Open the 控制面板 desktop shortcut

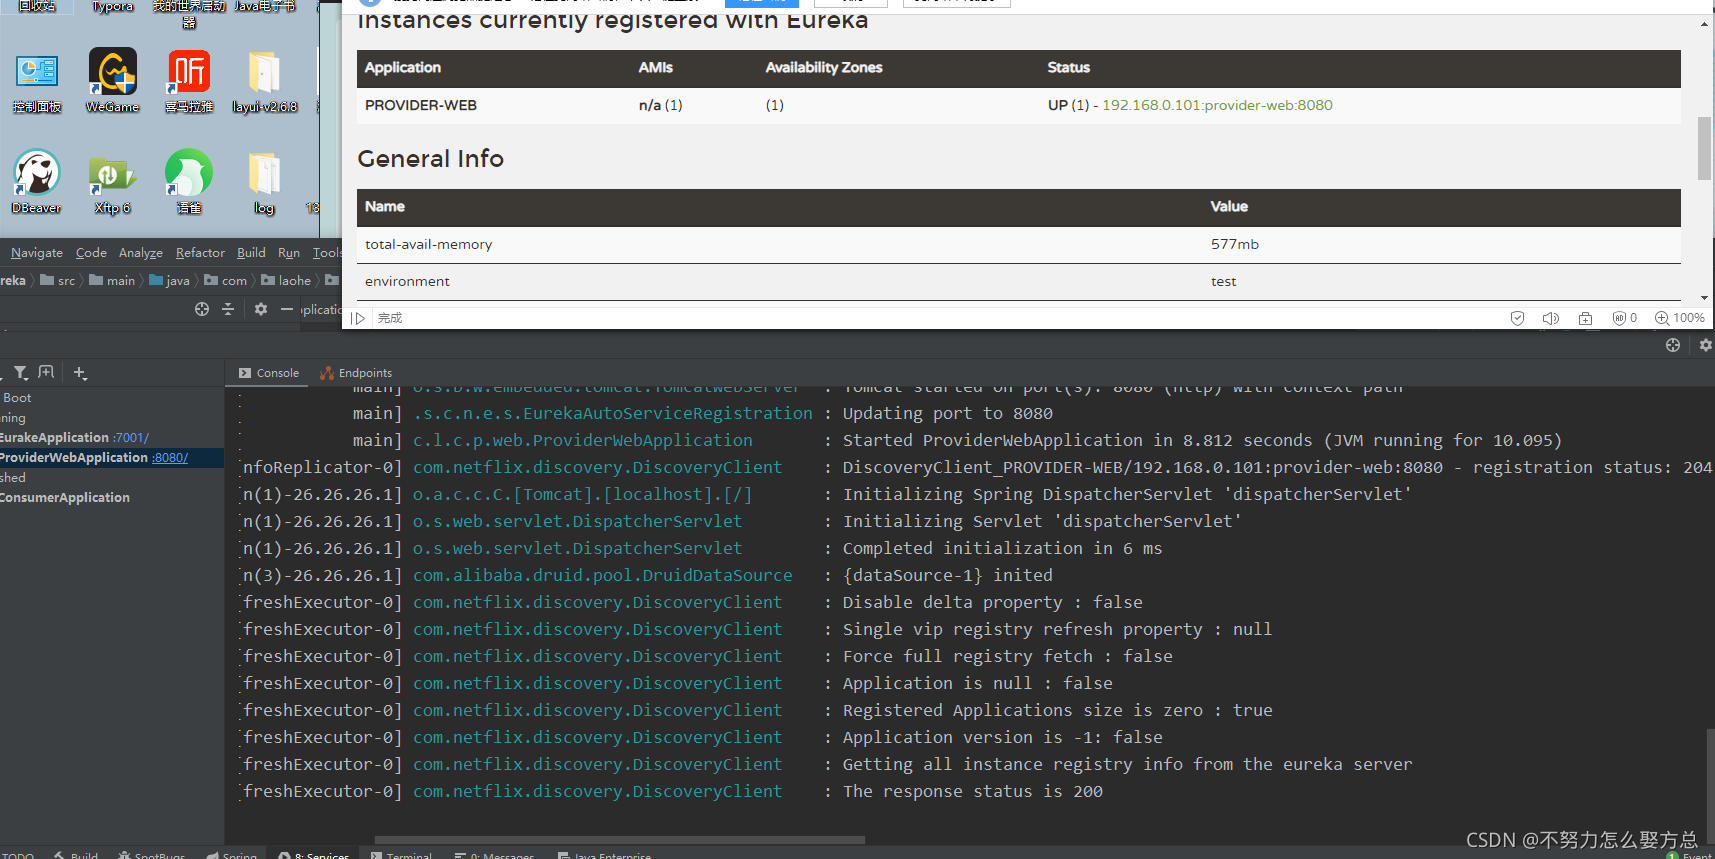click(x=37, y=82)
